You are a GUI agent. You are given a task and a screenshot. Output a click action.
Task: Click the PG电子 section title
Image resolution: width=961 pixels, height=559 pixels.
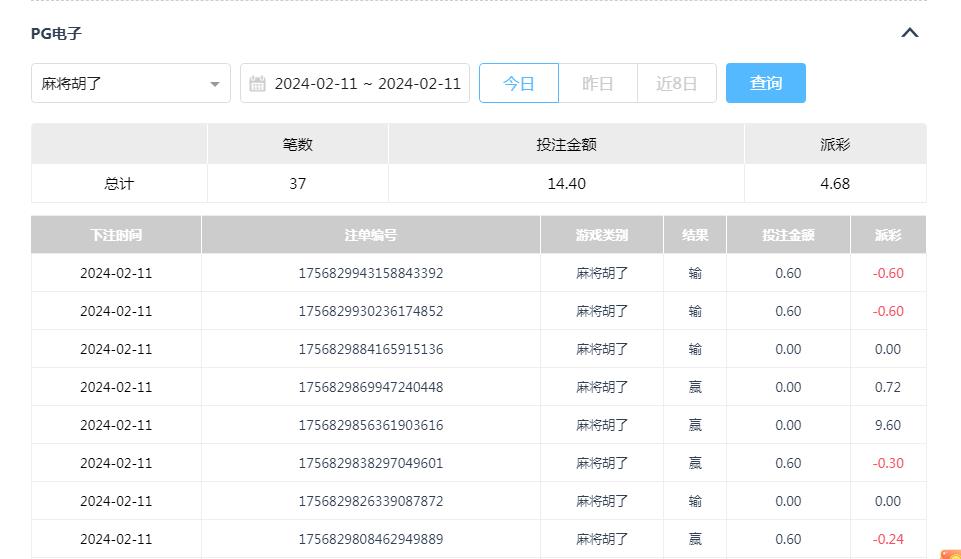click(56, 34)
